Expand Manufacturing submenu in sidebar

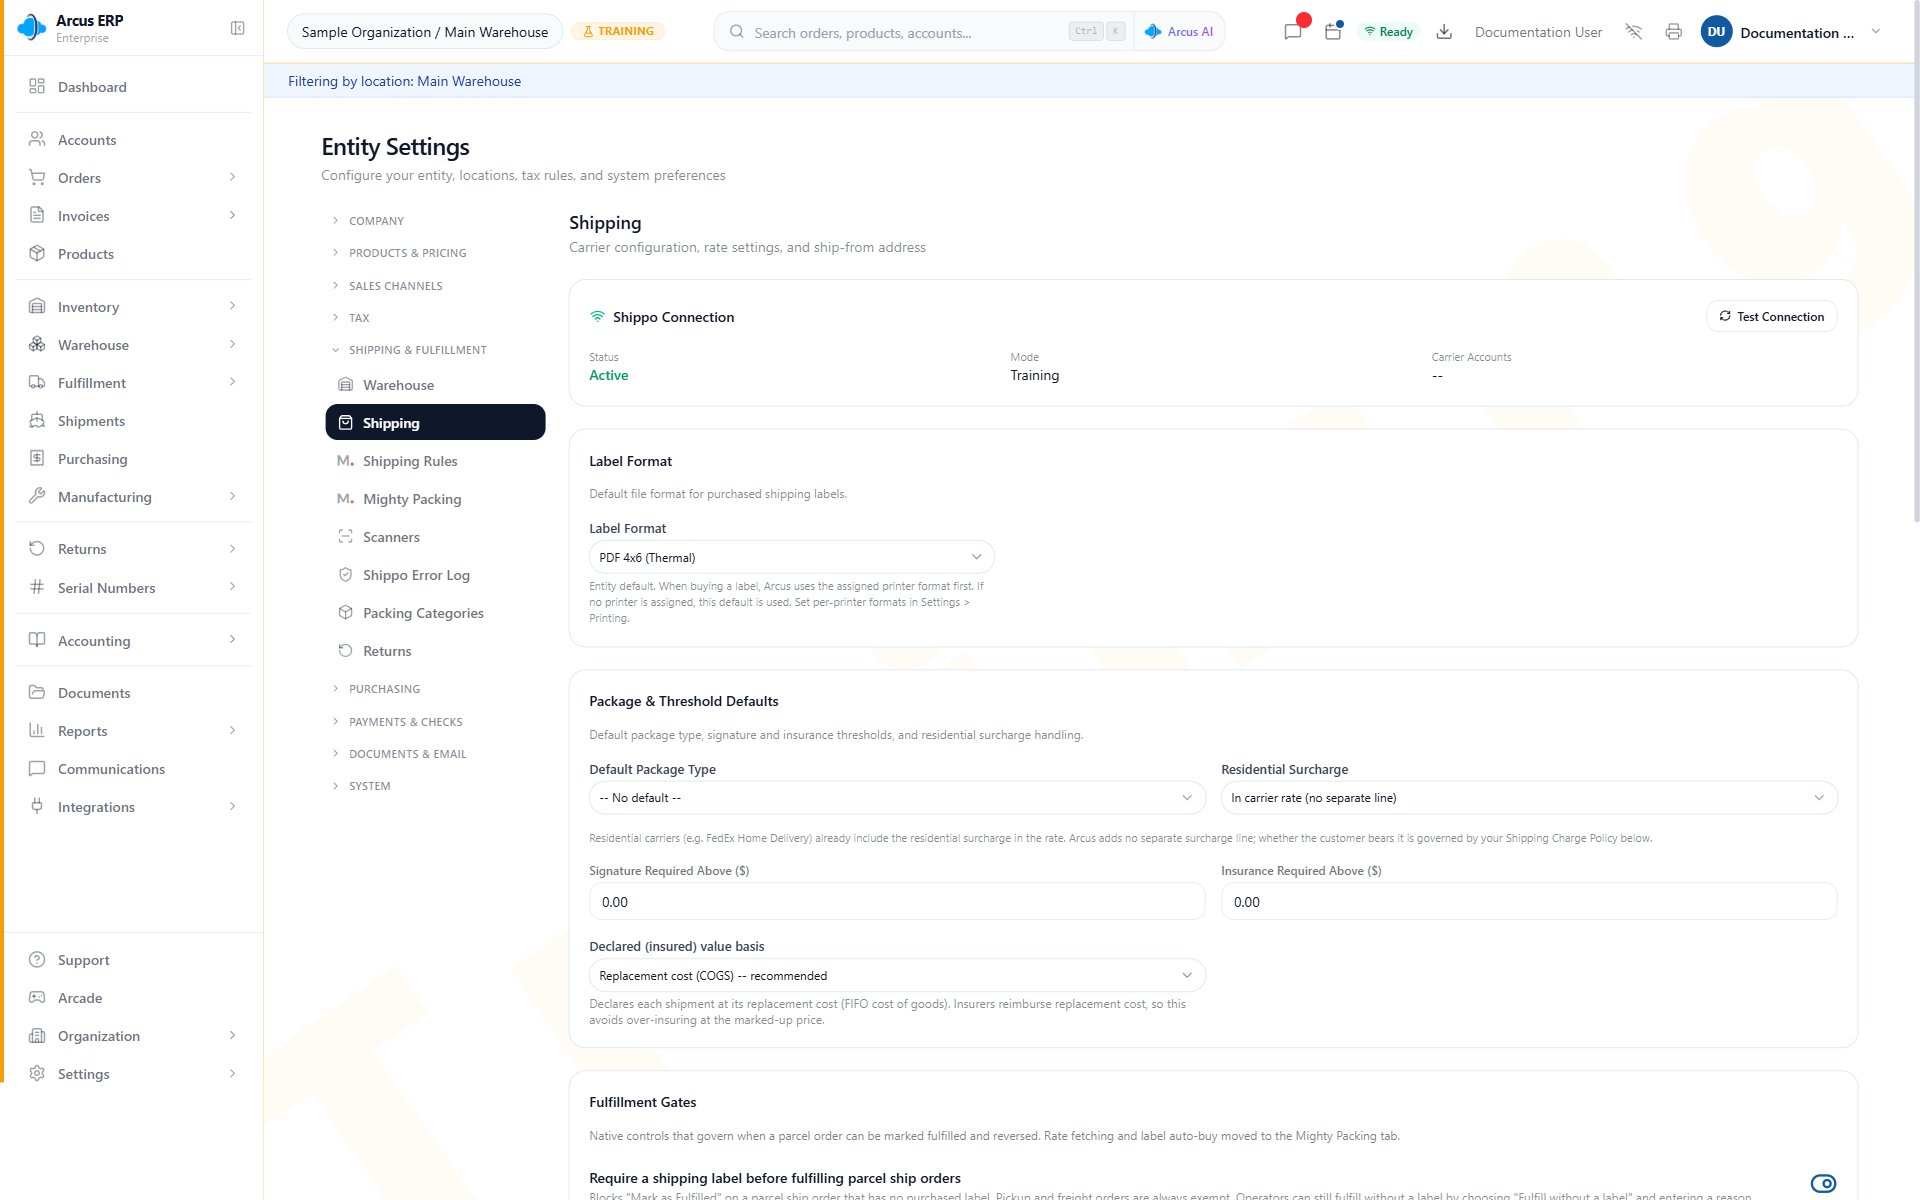[x=232, y=497]
